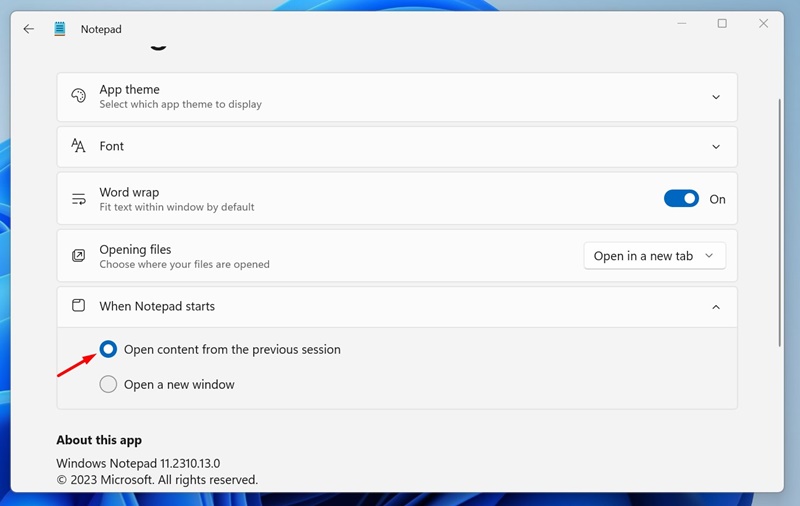
Task: Click the When Notepad starts tab icon
Action: coord(78,306)
